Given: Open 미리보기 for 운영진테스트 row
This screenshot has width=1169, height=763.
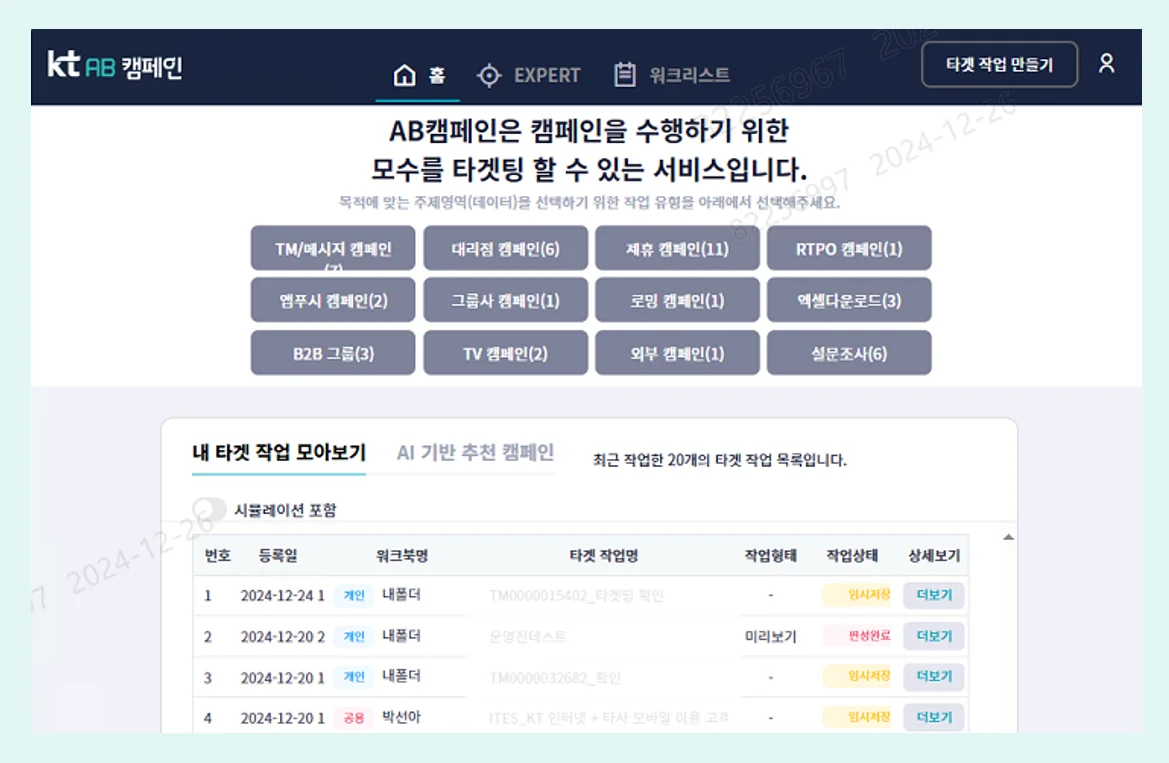Looking at the screenshot, I should pos(773,636).
